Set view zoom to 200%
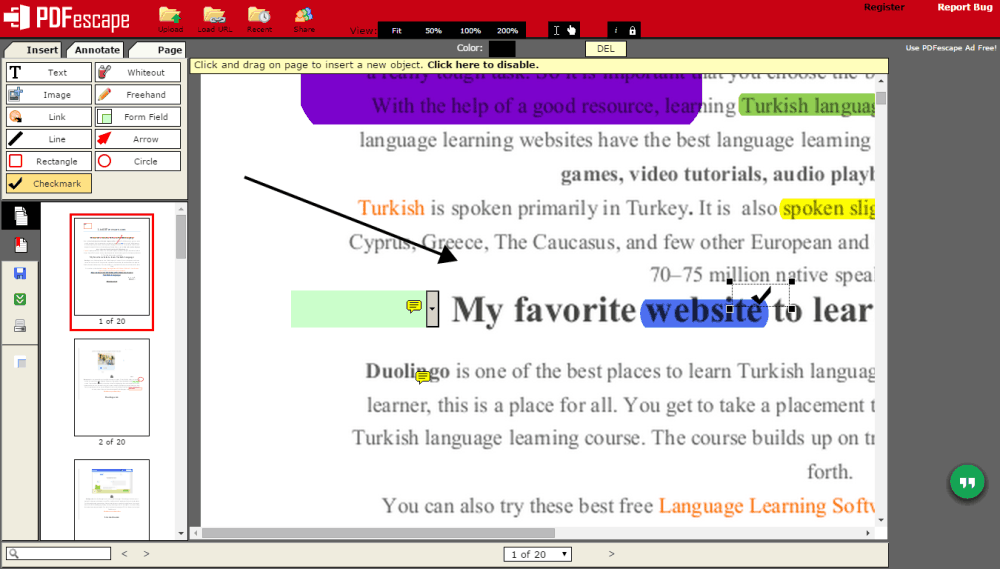 tap(508, 31)
